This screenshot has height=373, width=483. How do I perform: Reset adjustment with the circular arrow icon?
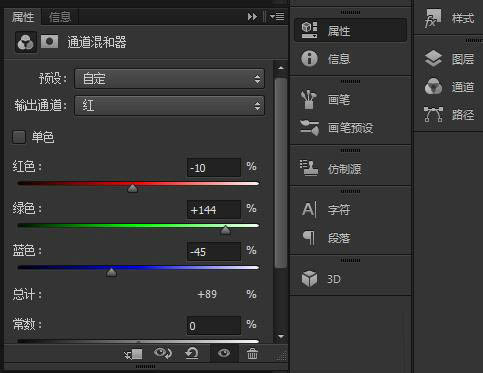tap(192, 353)
